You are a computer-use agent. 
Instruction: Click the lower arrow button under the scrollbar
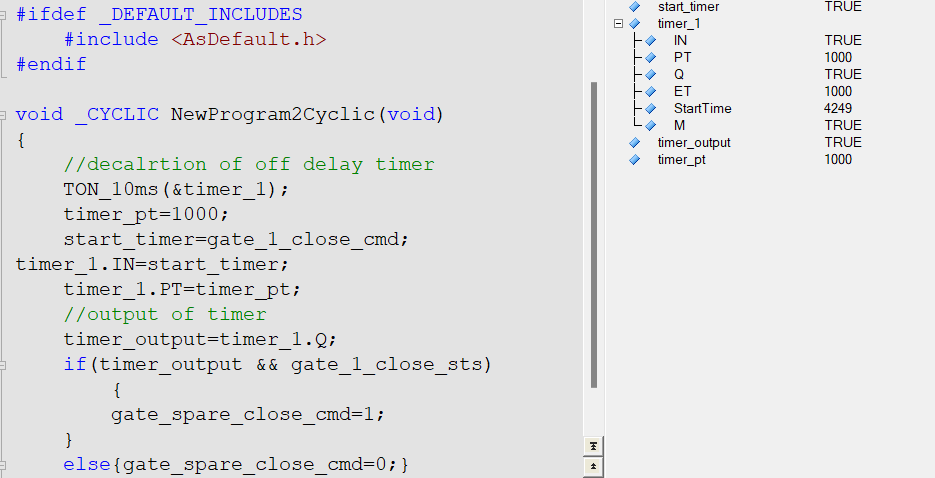pos(593,466)
